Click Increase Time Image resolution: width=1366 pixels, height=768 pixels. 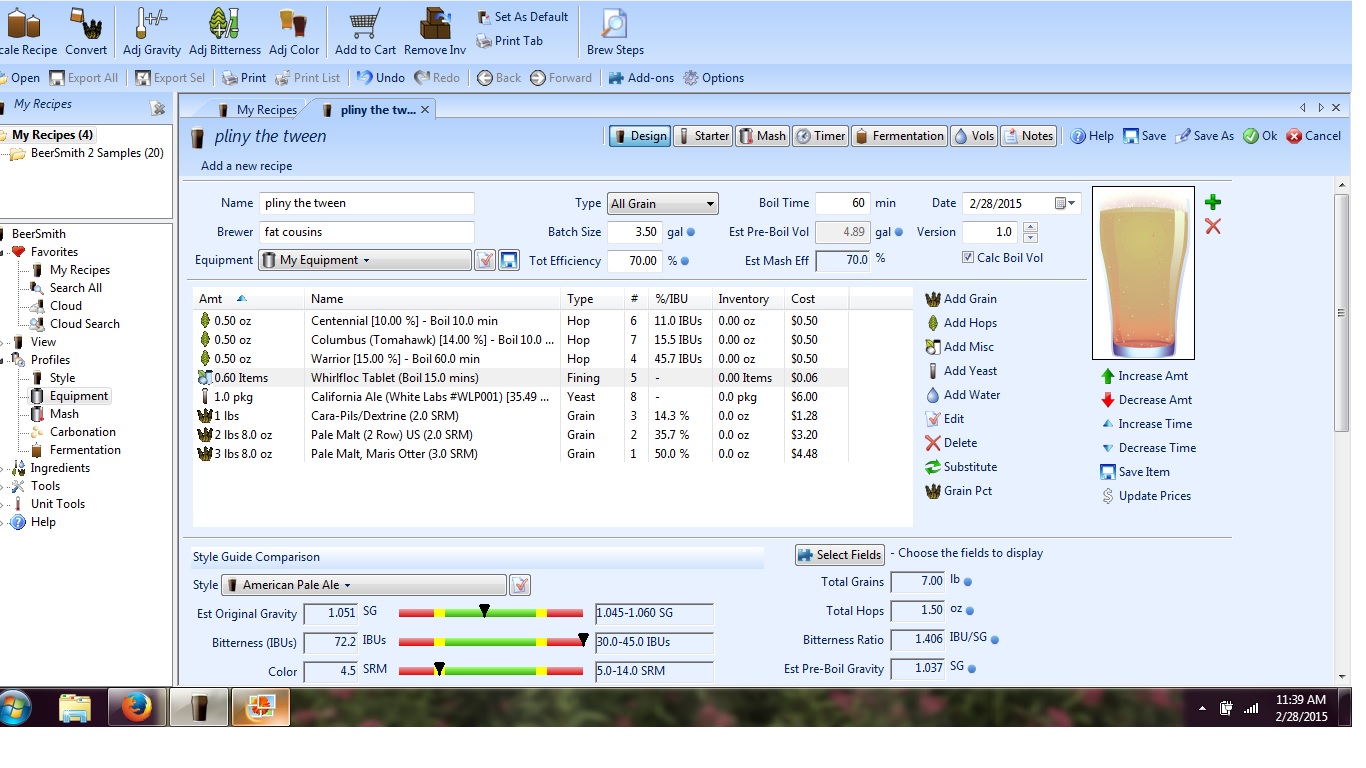click(x=1146, y=424)
